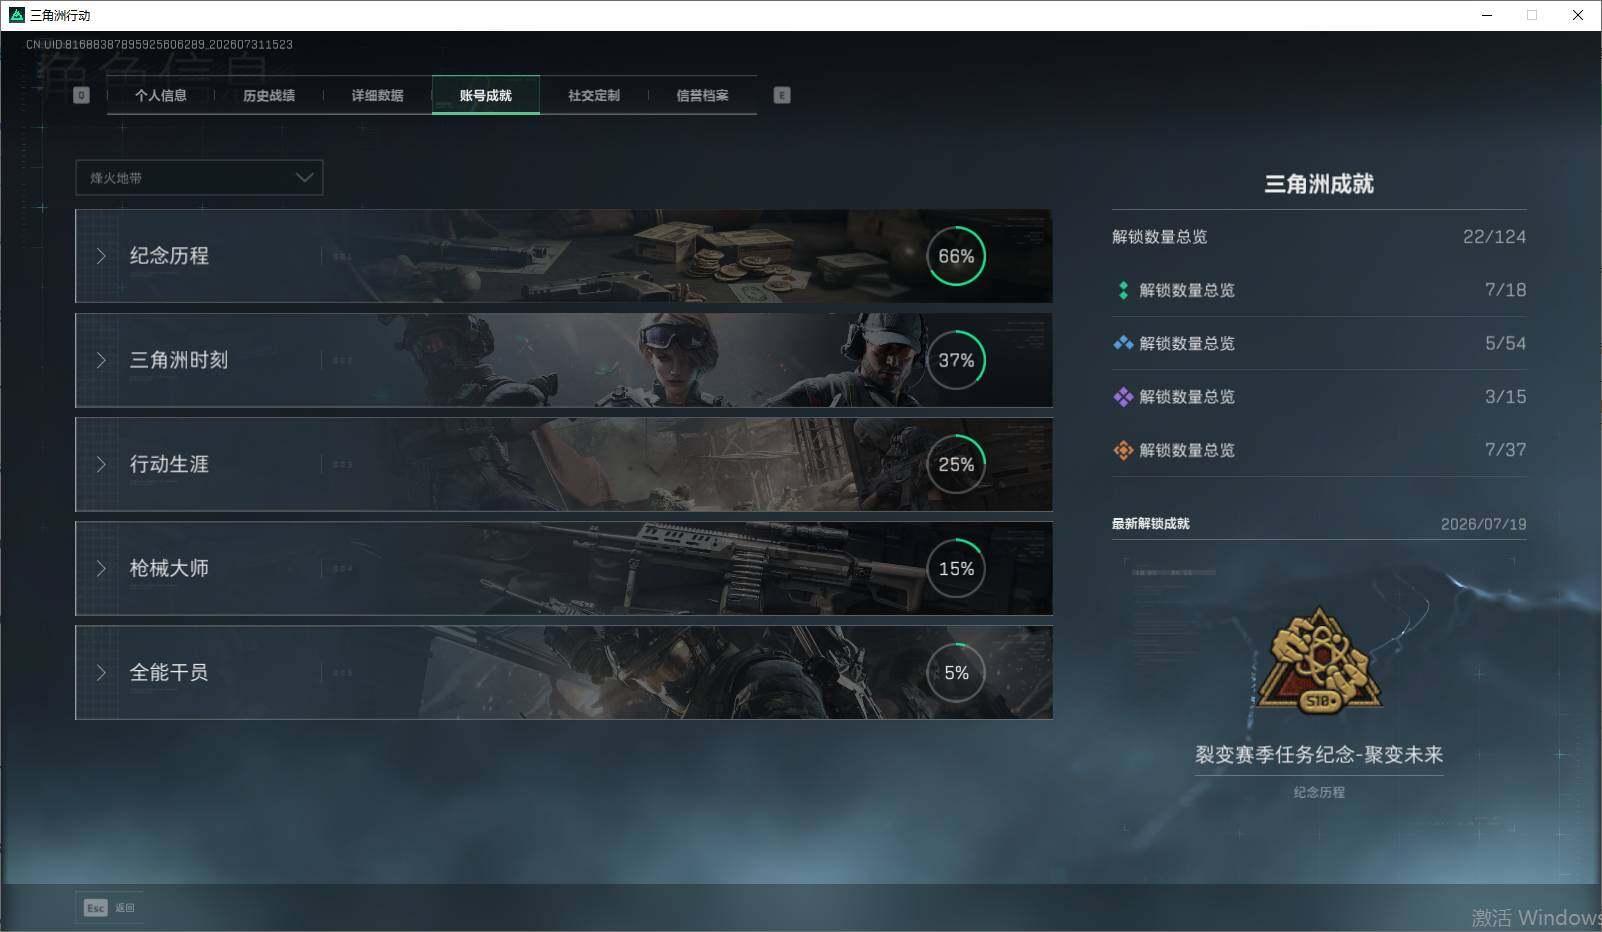1602x932 pixels.
Task: Click the 聚变未来 S18 achievement badge
Action: tap(1320, 660)
